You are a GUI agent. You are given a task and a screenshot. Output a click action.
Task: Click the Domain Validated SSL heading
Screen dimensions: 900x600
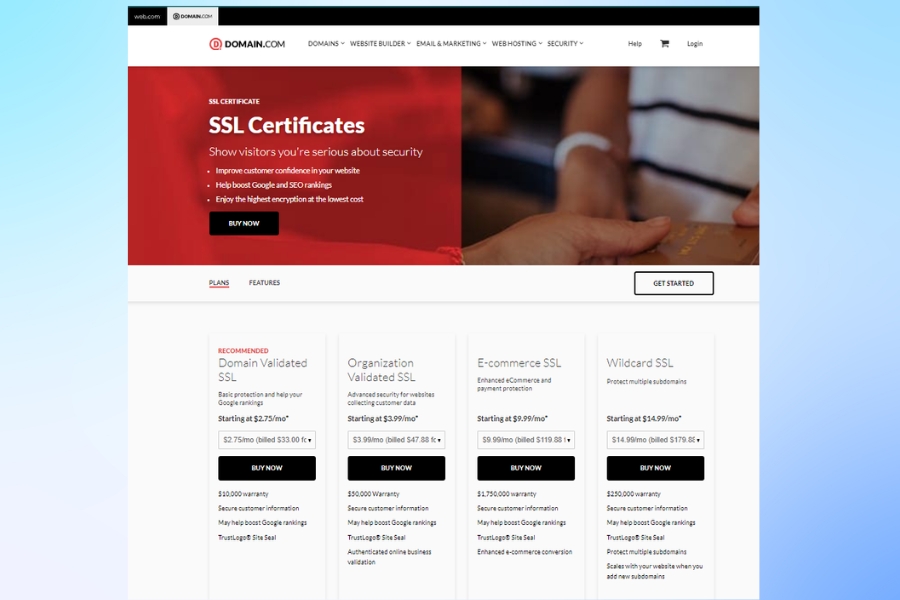coord(263,370)
